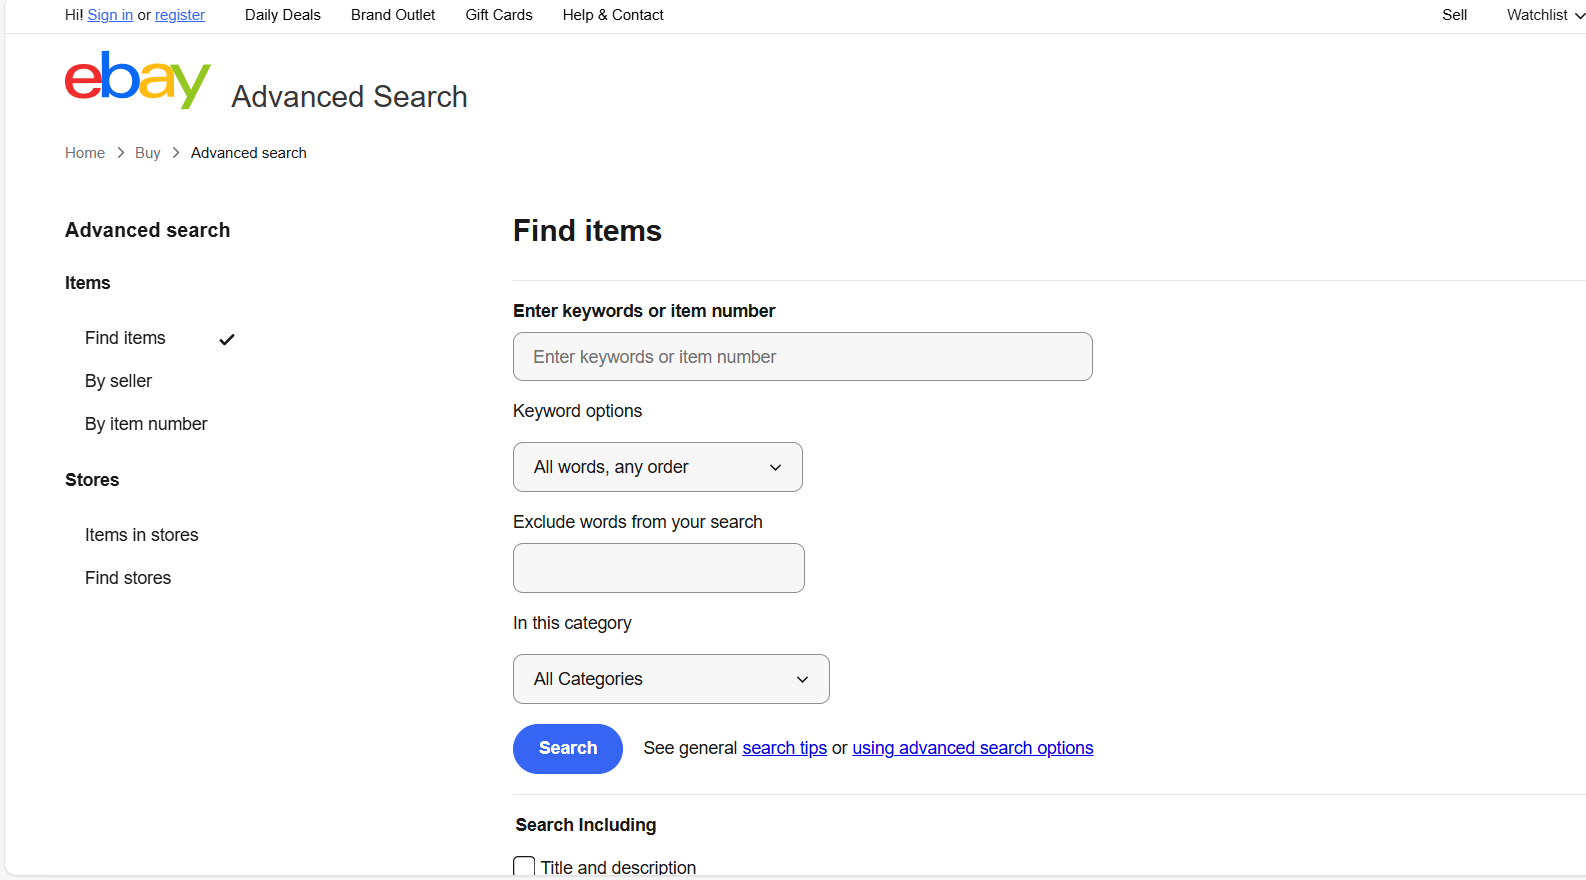Click the Sign in link
The image size is (1586, 880).
[x=110, y=15]
